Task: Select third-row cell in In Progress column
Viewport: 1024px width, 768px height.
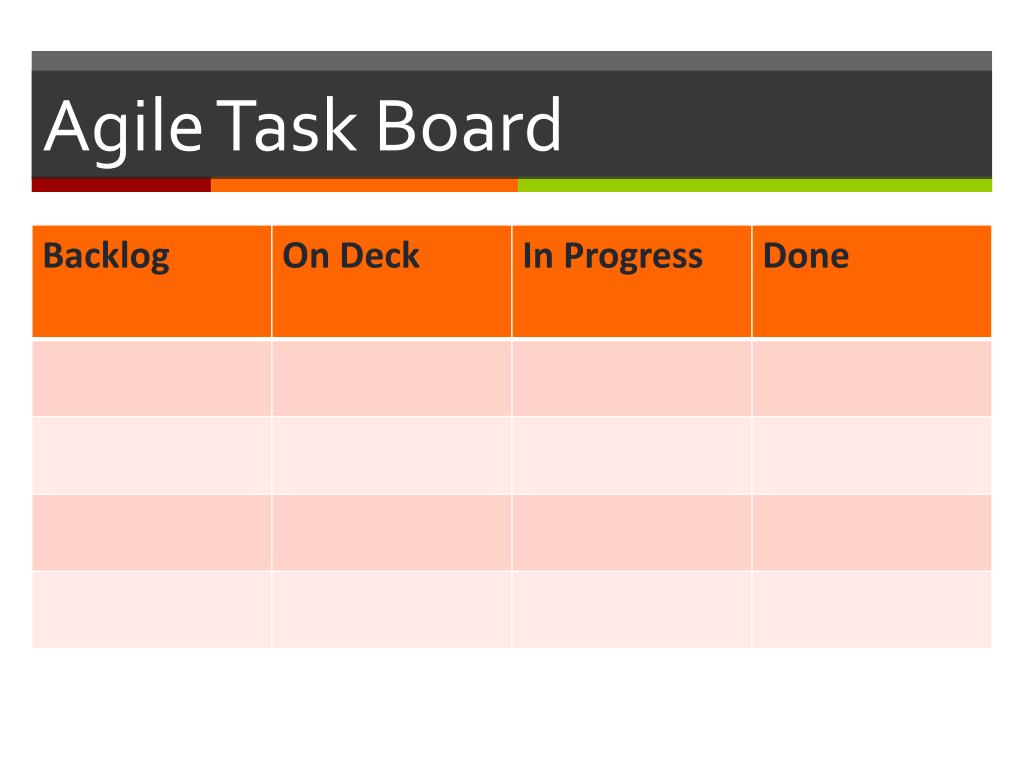Action: pyautogui.click(x=632, y=533)
